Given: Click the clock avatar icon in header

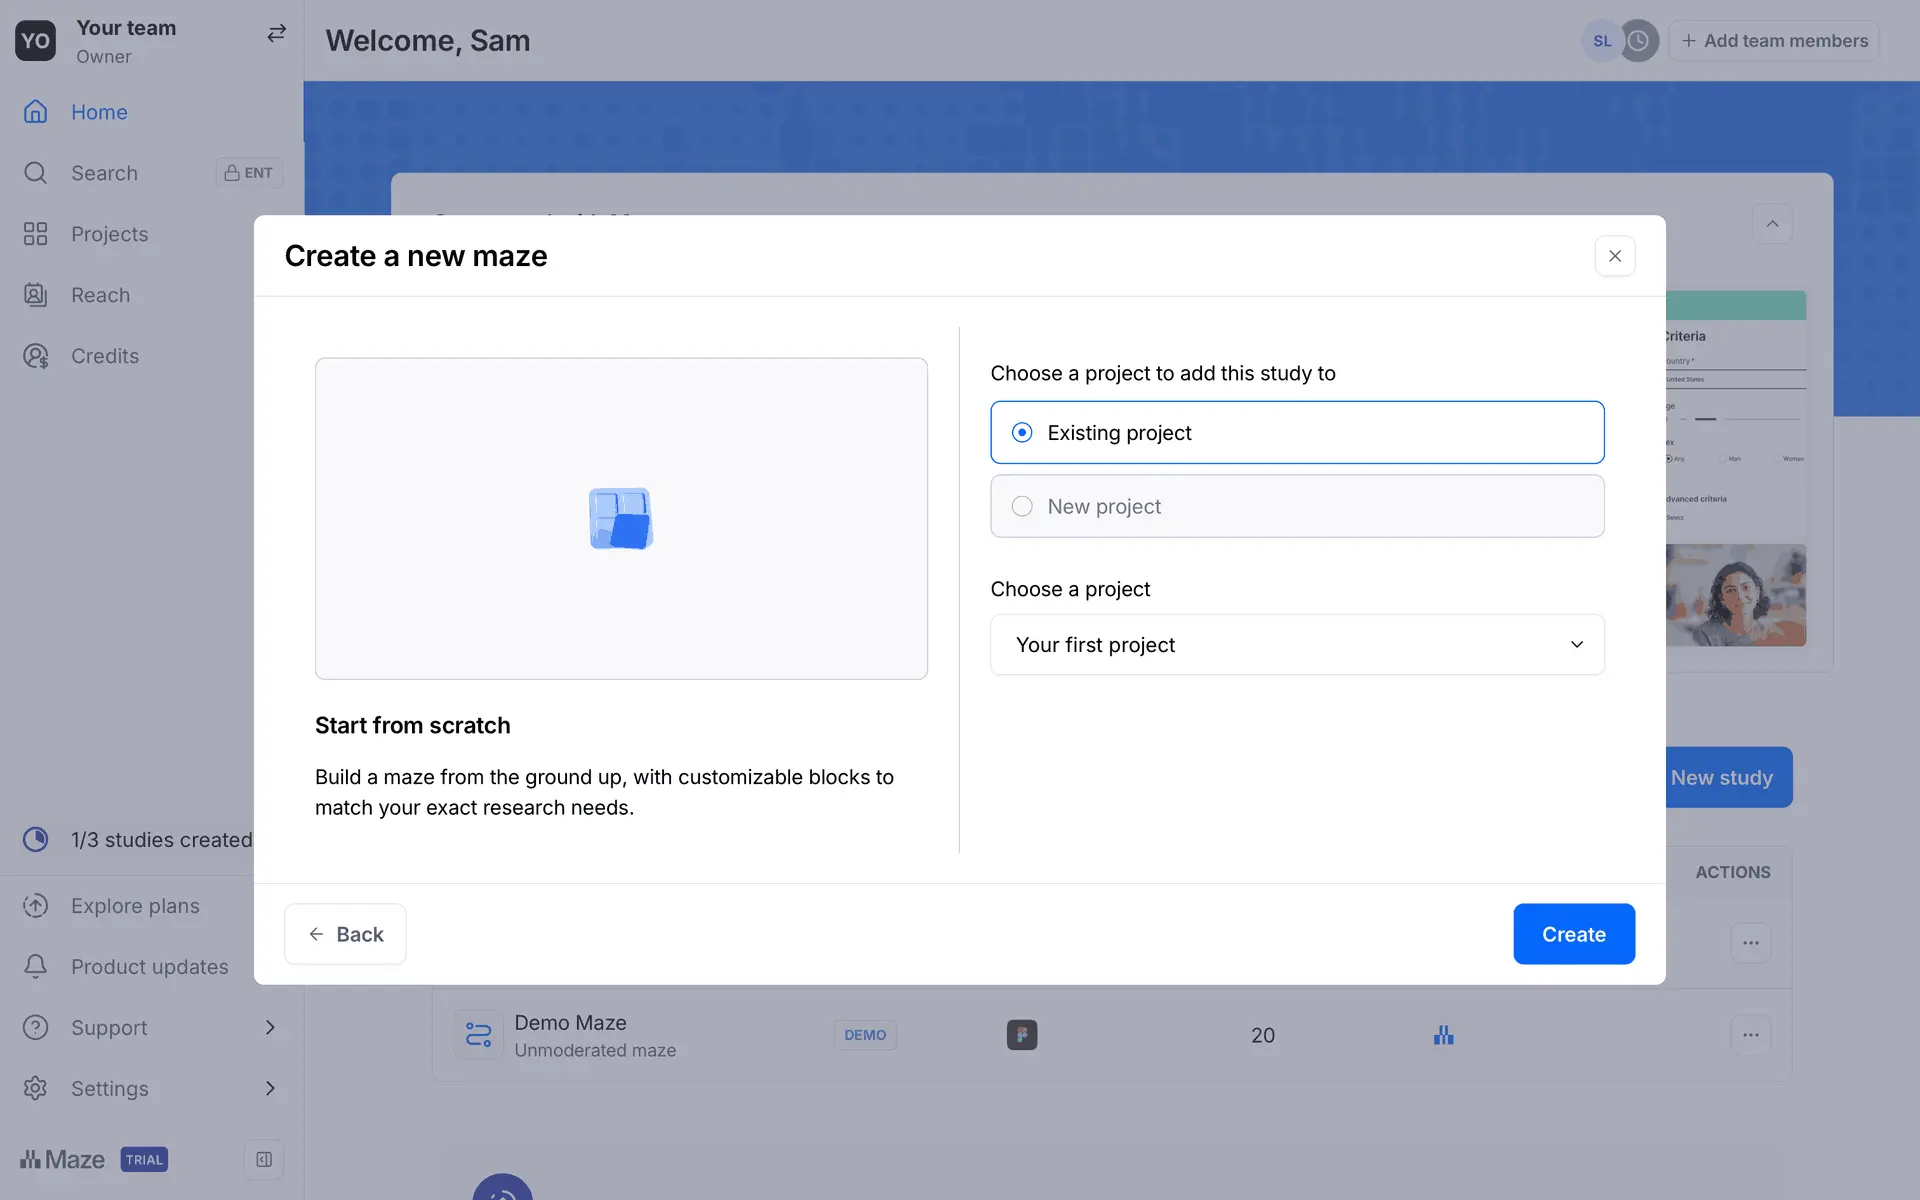Looking at the screenshot, I should [1638, 41].
